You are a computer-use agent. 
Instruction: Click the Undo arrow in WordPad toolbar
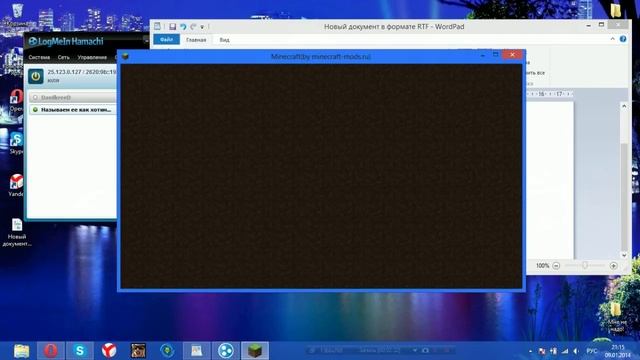click(183, 27)
